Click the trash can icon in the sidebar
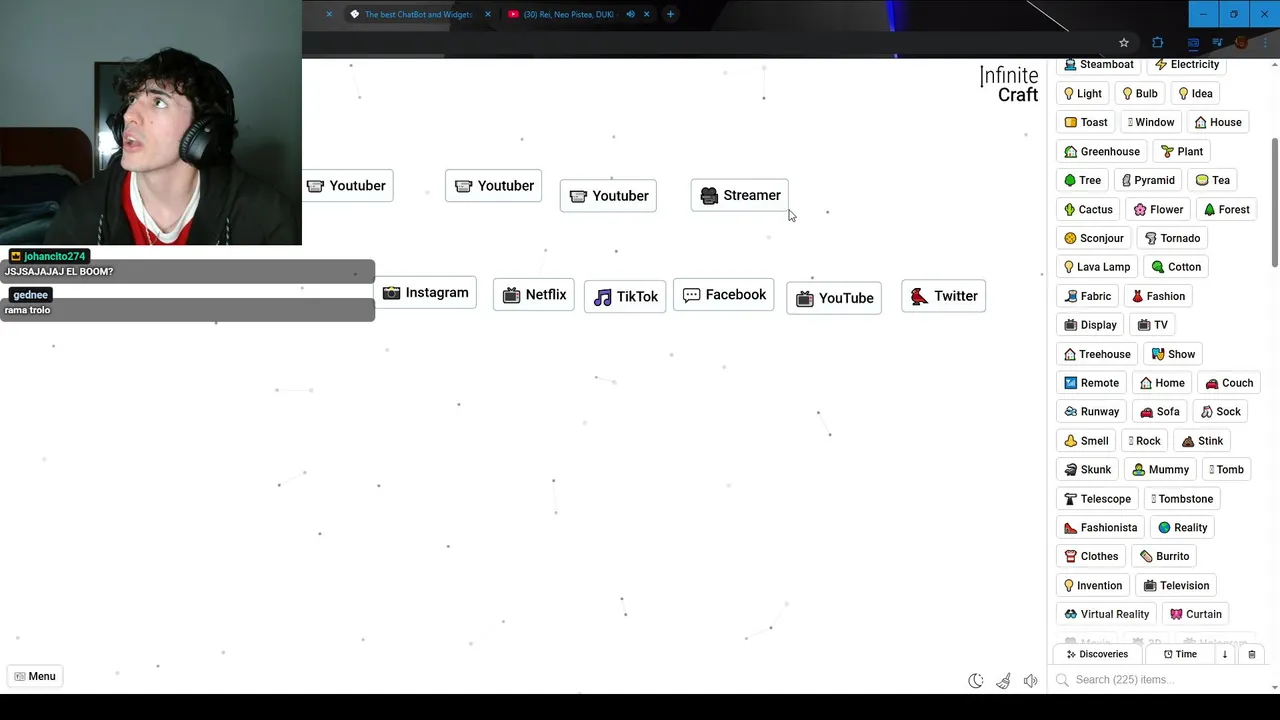The width and height of the screenshot is (1280, 720). (1251, 654)
